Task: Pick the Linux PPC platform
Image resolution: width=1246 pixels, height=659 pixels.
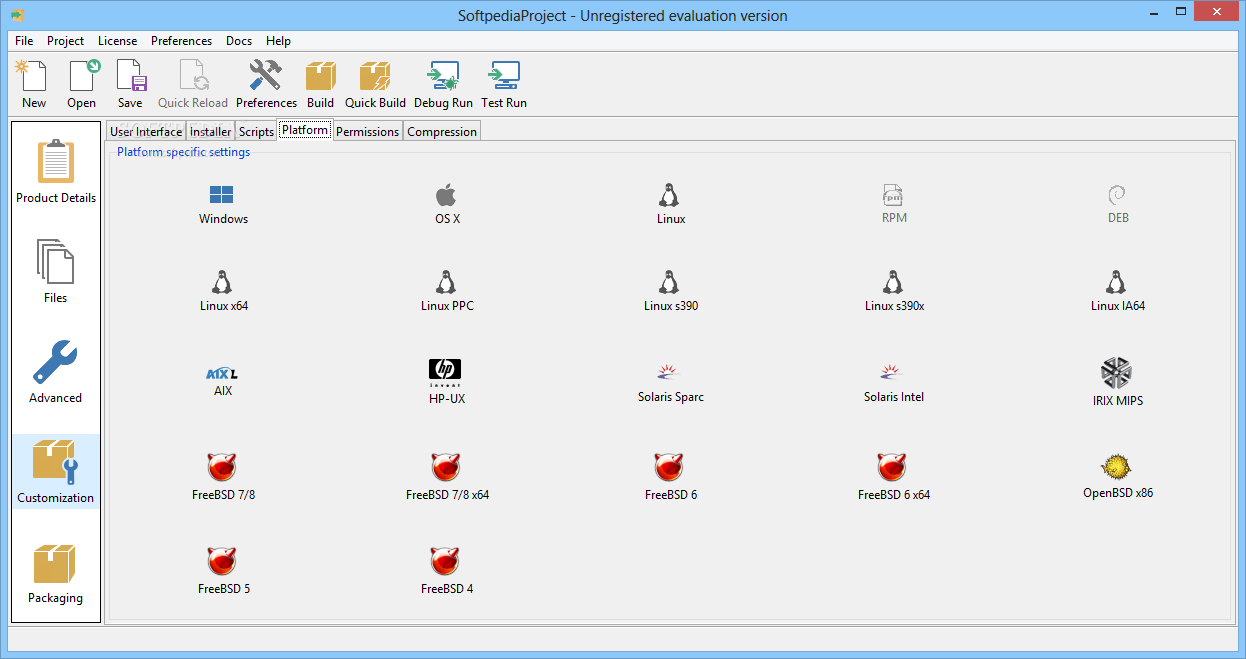Action: click(447, 291)
